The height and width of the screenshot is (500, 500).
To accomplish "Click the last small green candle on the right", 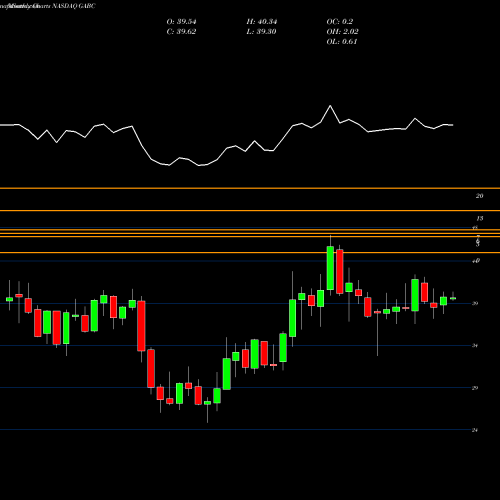I will coord(453,298).
